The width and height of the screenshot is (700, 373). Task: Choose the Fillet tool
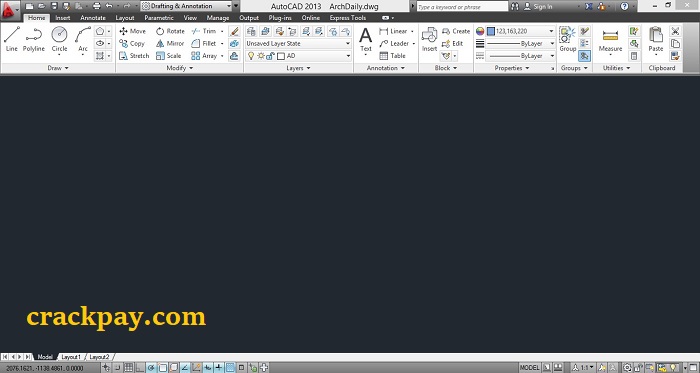point(204,43)
